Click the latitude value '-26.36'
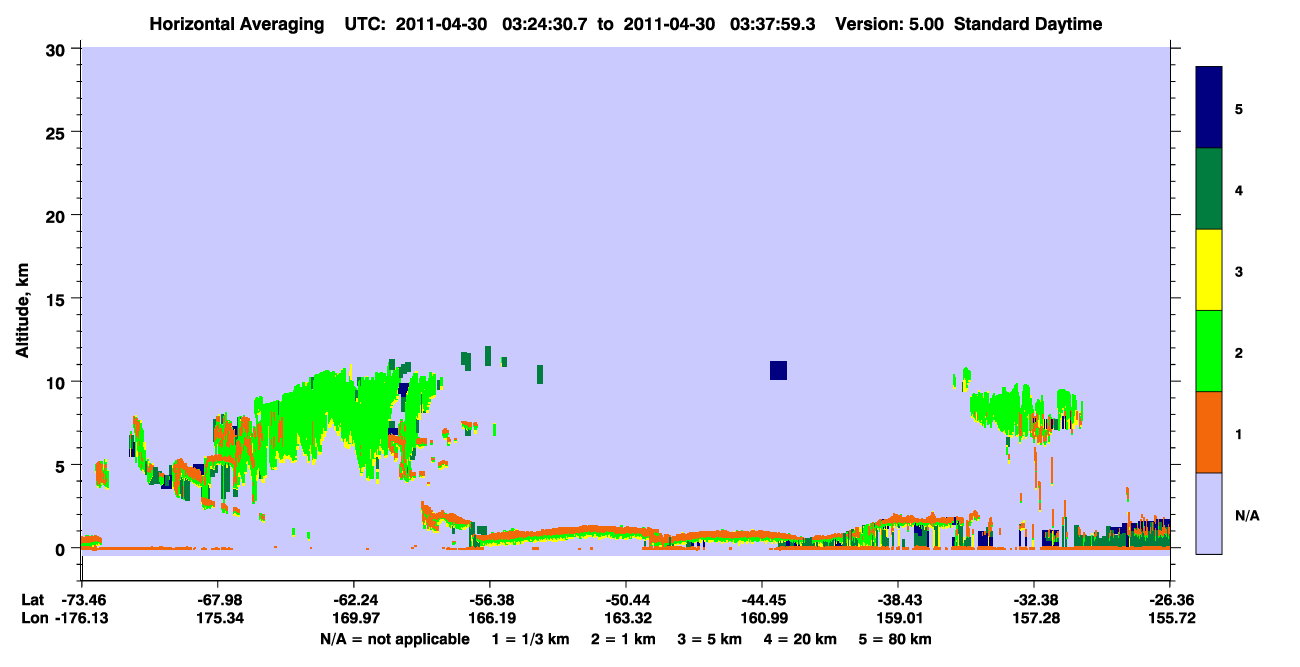This screenshot has height=667, width=1300. (1170, 600)
